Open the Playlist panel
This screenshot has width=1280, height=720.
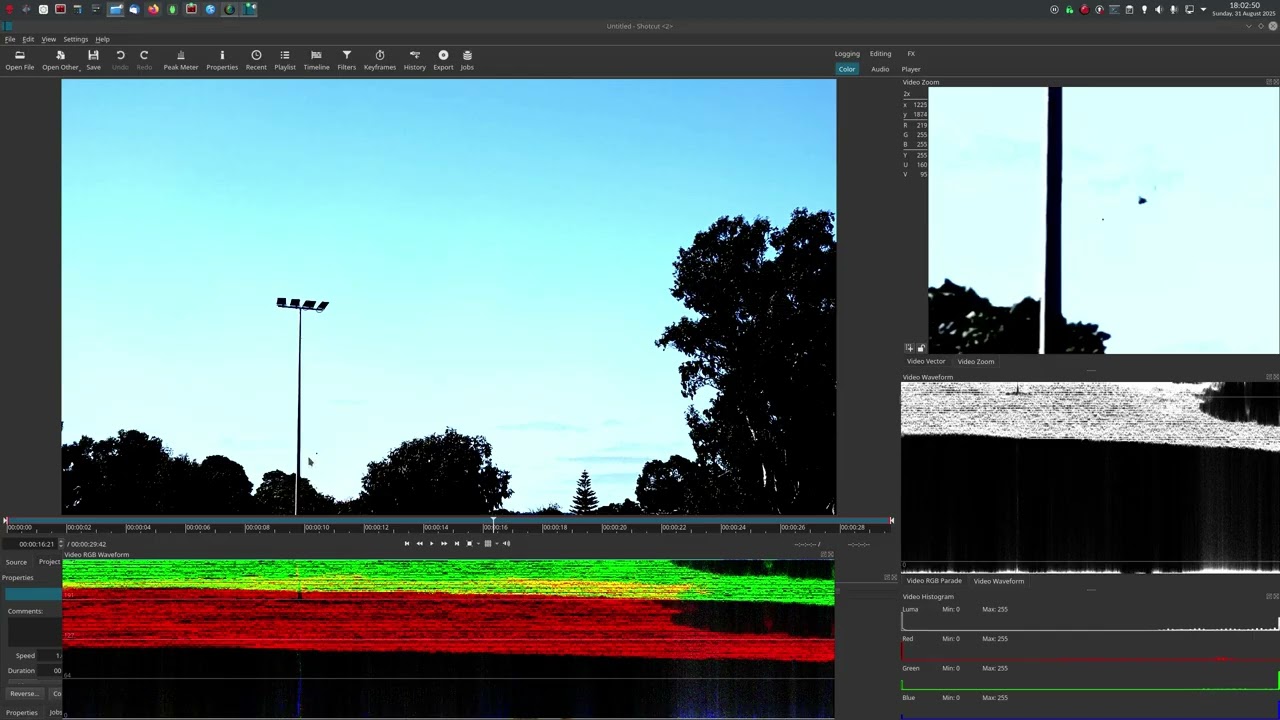click(x=285, y=60)
